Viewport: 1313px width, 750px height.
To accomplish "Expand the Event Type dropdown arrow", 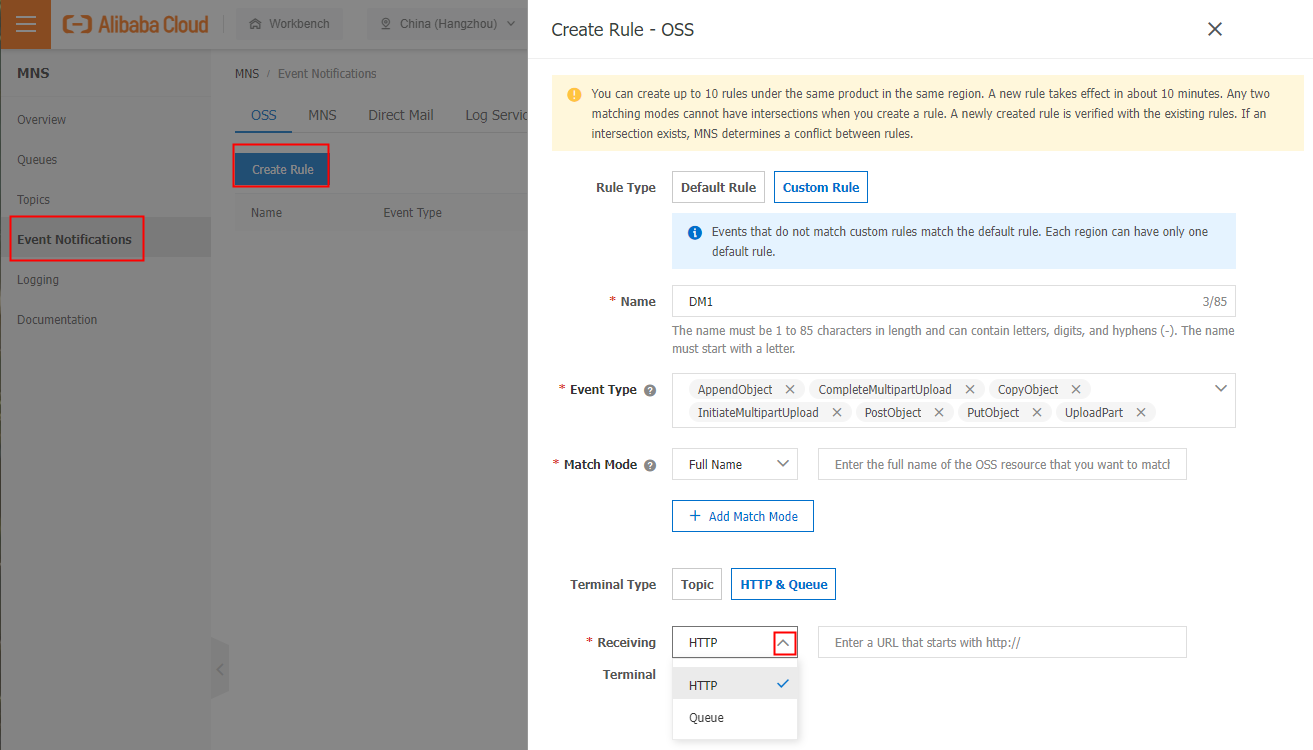I will (x=1220, y=388).
